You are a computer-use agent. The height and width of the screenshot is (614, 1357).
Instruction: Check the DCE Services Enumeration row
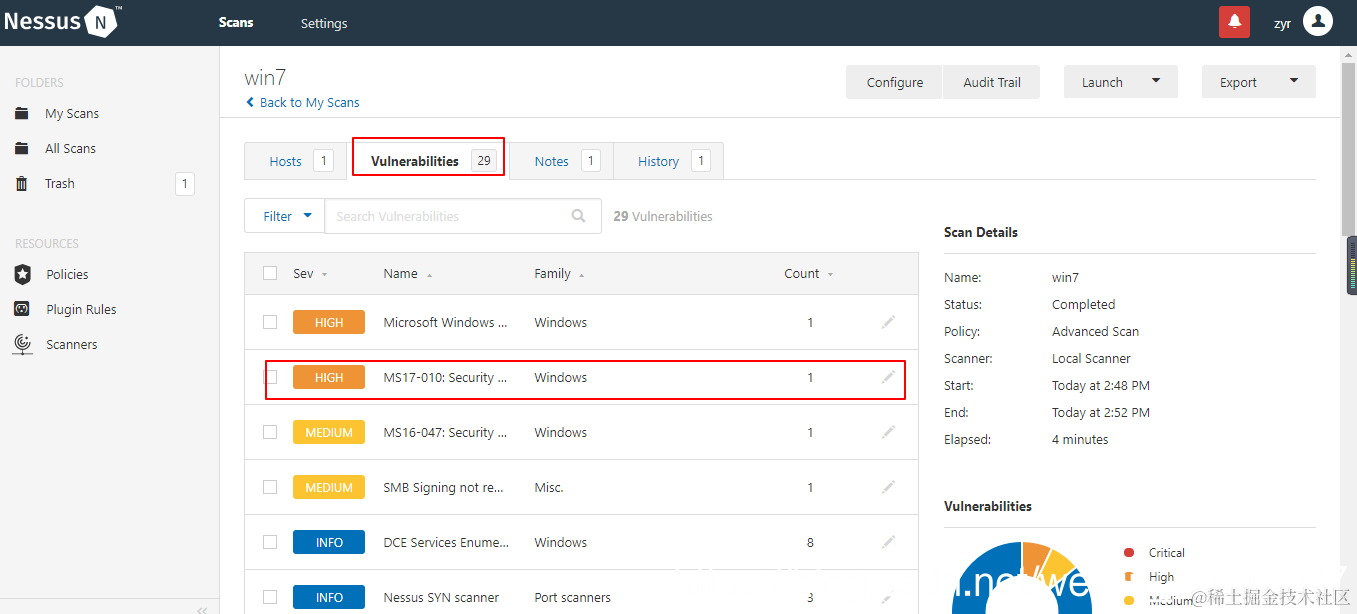(x=270, y=542)
